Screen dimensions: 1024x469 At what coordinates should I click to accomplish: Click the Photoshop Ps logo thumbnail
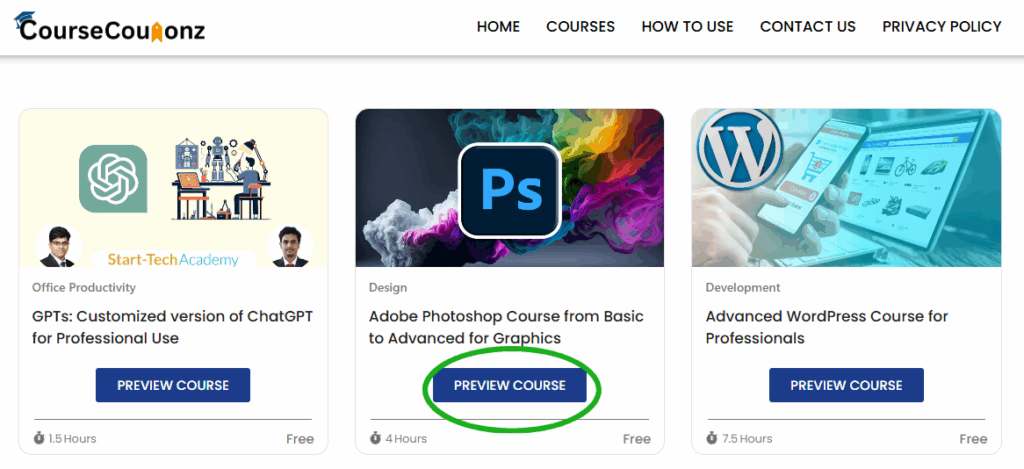click(509, 188)
